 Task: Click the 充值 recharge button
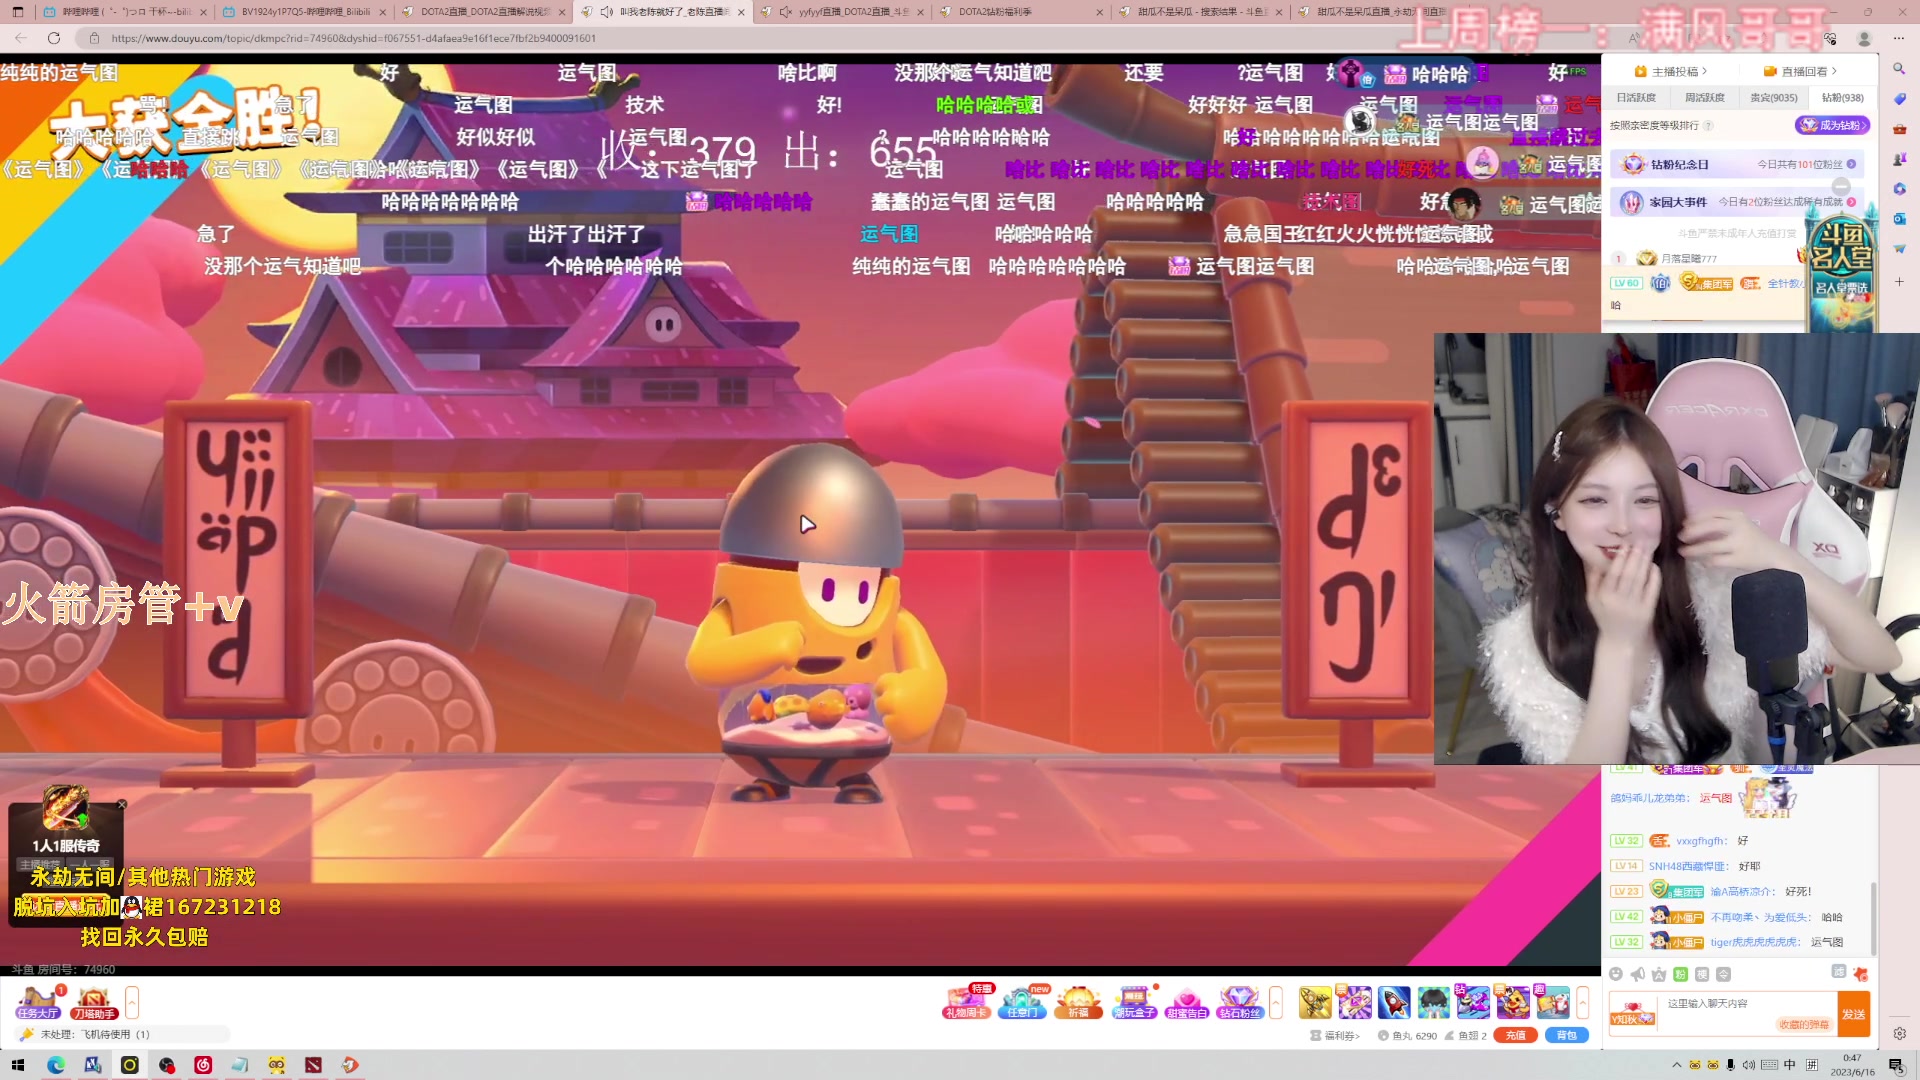coord(1515,1036)
